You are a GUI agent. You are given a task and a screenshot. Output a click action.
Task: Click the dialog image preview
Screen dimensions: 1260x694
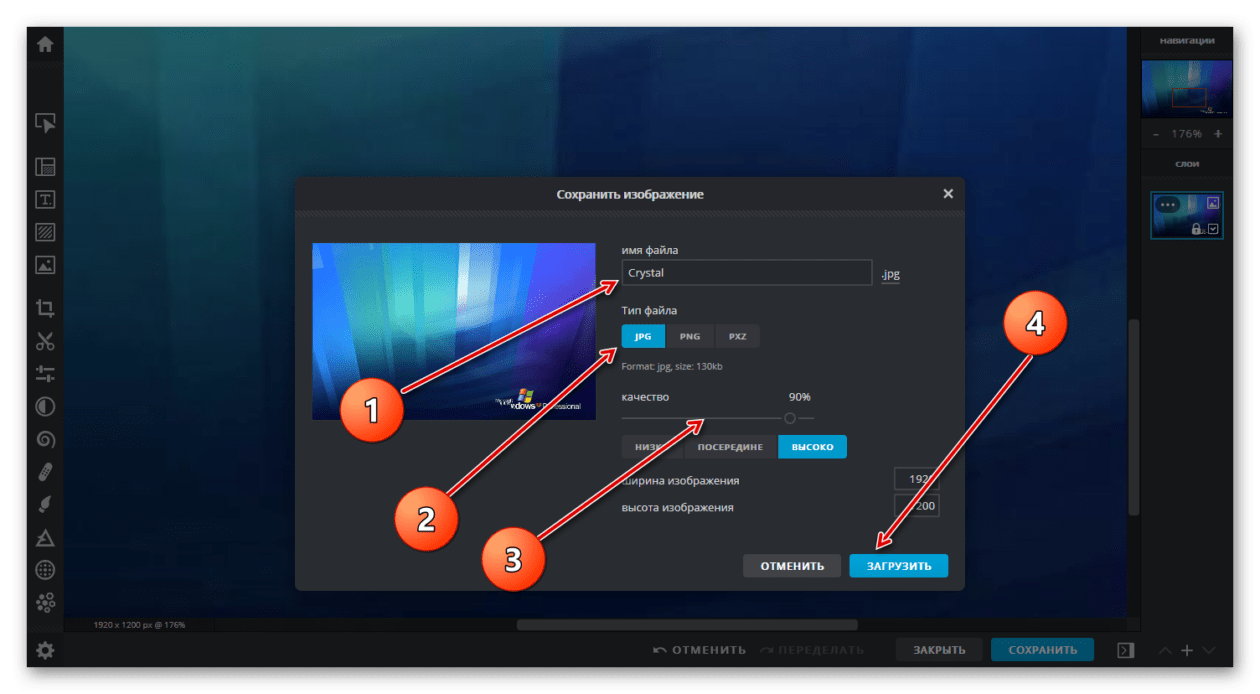454,331
